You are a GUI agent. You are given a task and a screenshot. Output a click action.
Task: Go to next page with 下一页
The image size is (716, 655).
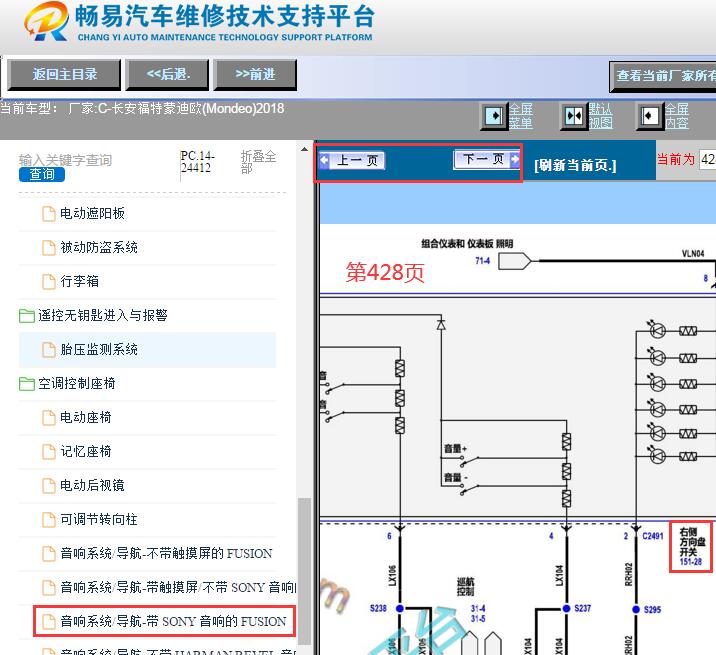(x=487, y=159)
